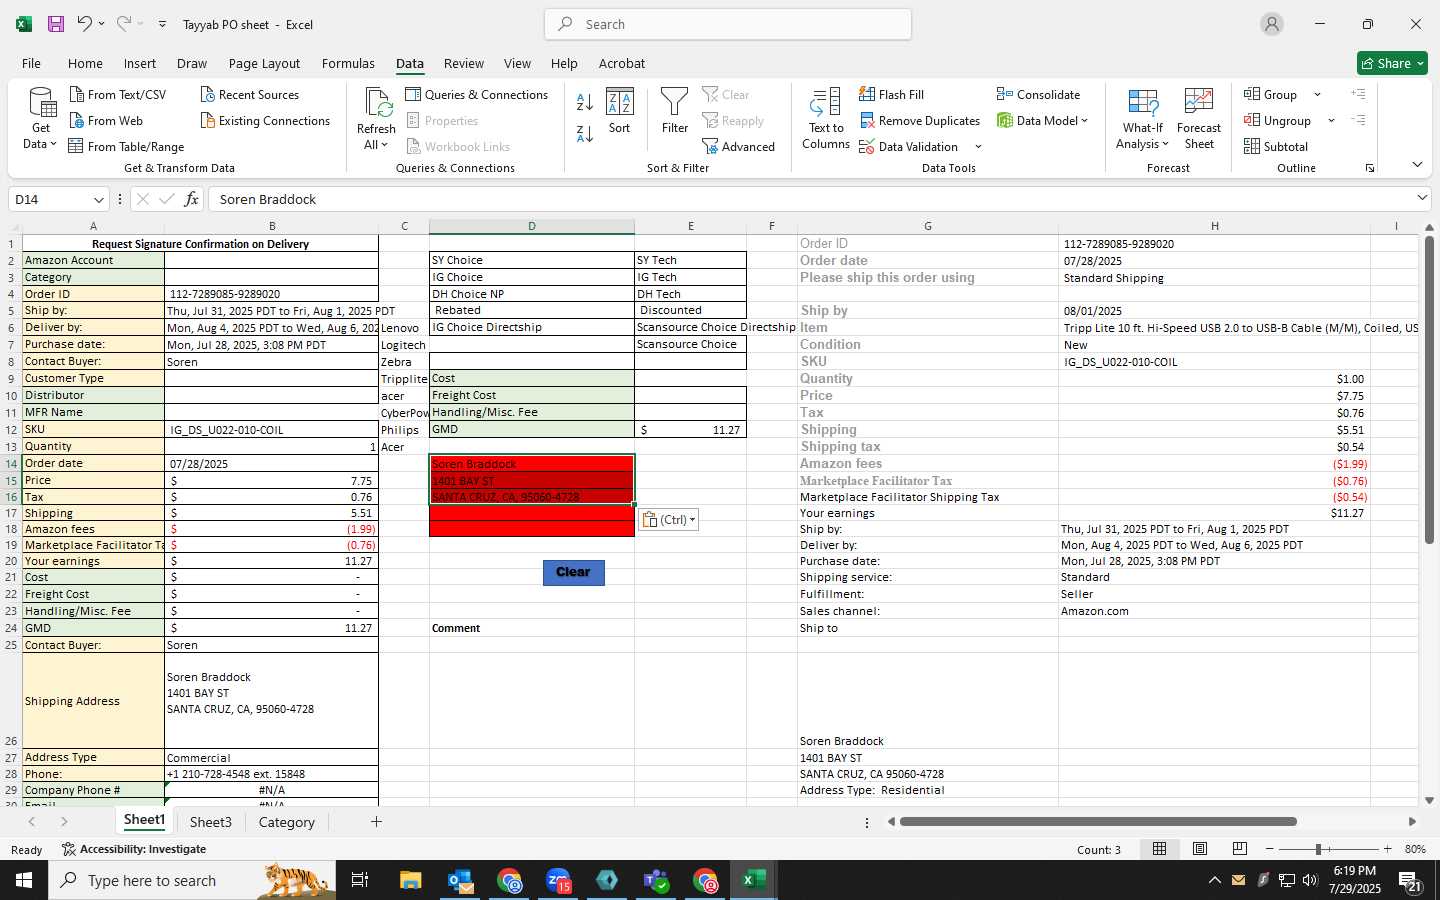
Task: Select cell containing 112-7289085-9289020 in column B
Action: pyautogui.click(x=271, y=294)
